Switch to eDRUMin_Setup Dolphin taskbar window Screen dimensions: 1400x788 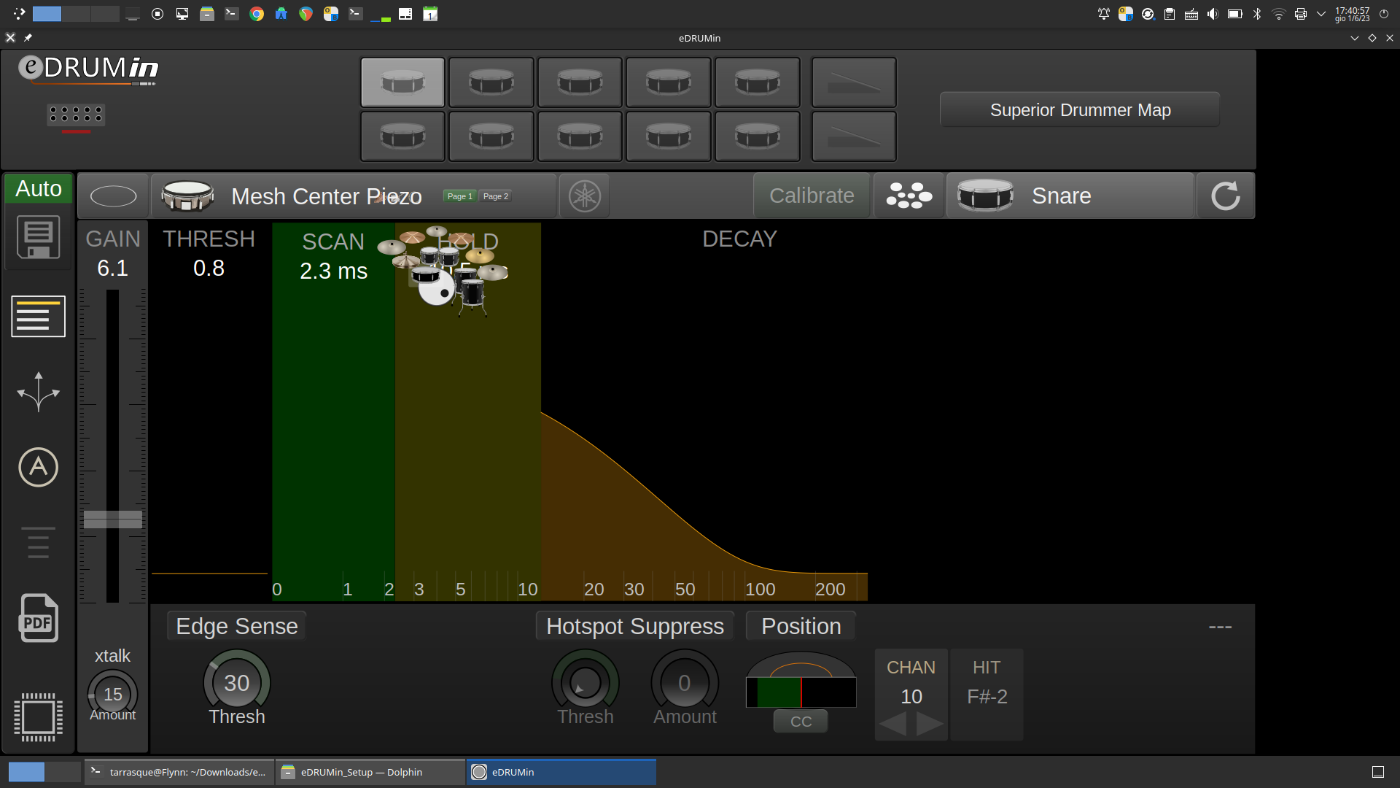tap(370, 772)
